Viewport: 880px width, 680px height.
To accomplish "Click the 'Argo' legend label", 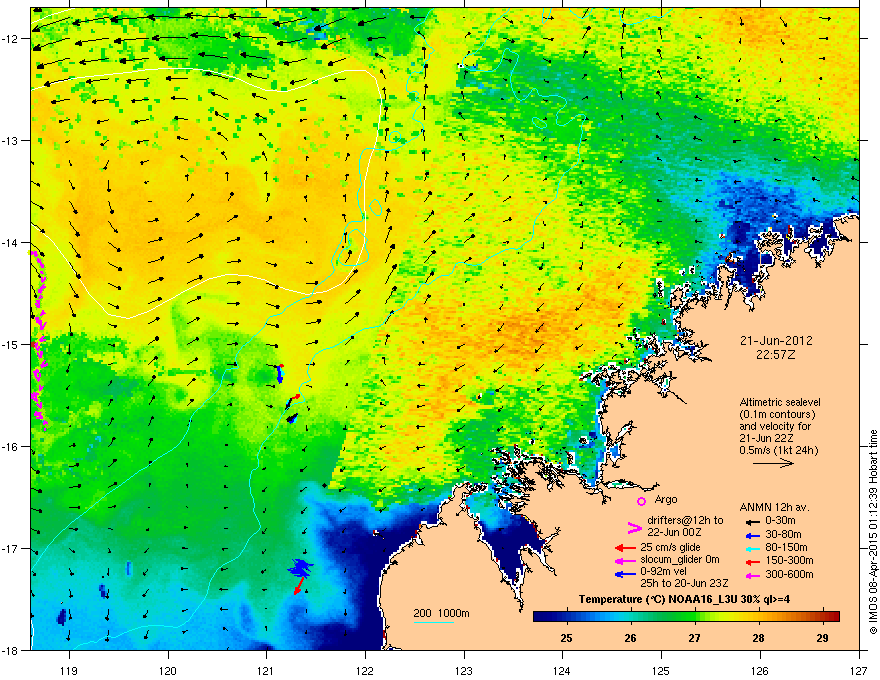I will (x=666, y=499).
